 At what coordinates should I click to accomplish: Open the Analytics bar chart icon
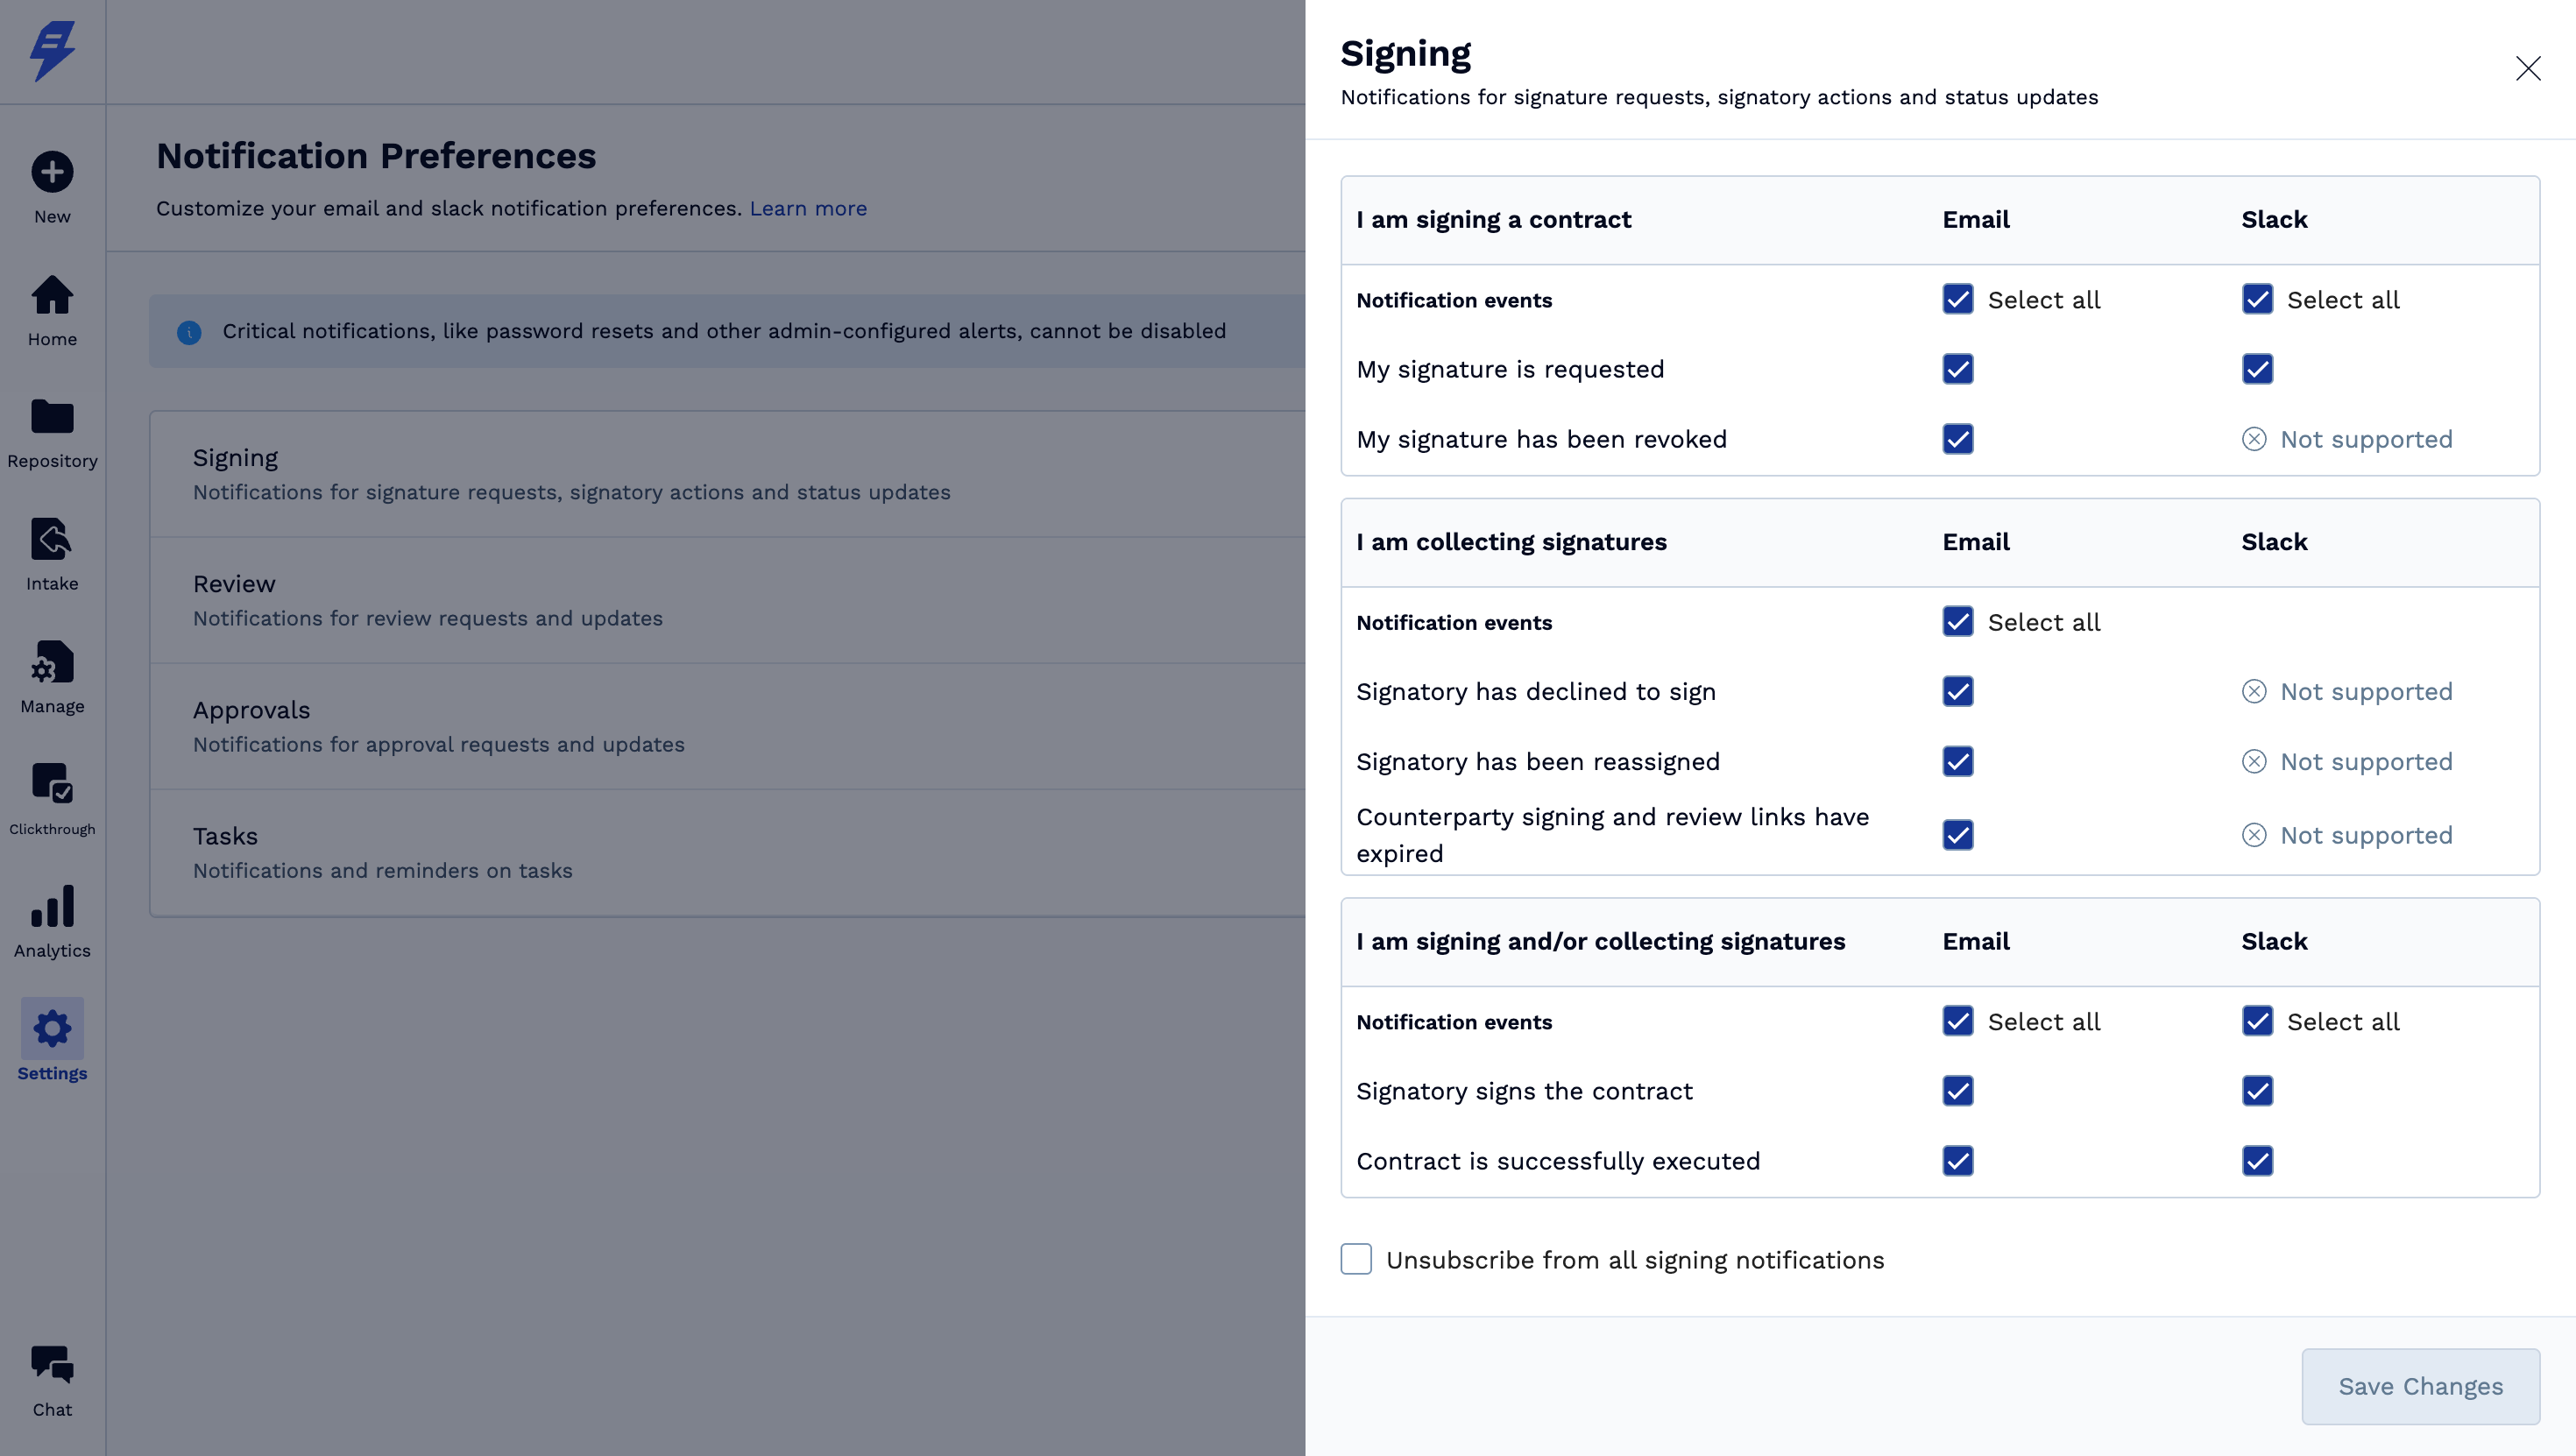pos(52,908)
